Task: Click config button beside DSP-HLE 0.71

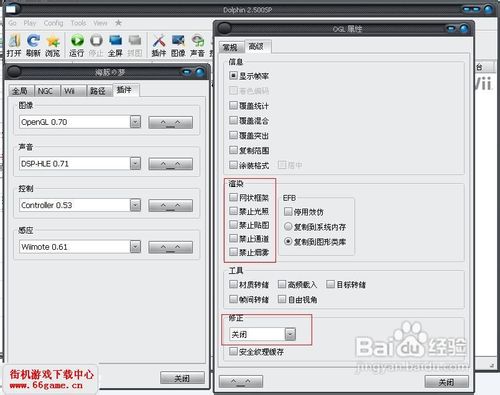Action: point(170,164)
